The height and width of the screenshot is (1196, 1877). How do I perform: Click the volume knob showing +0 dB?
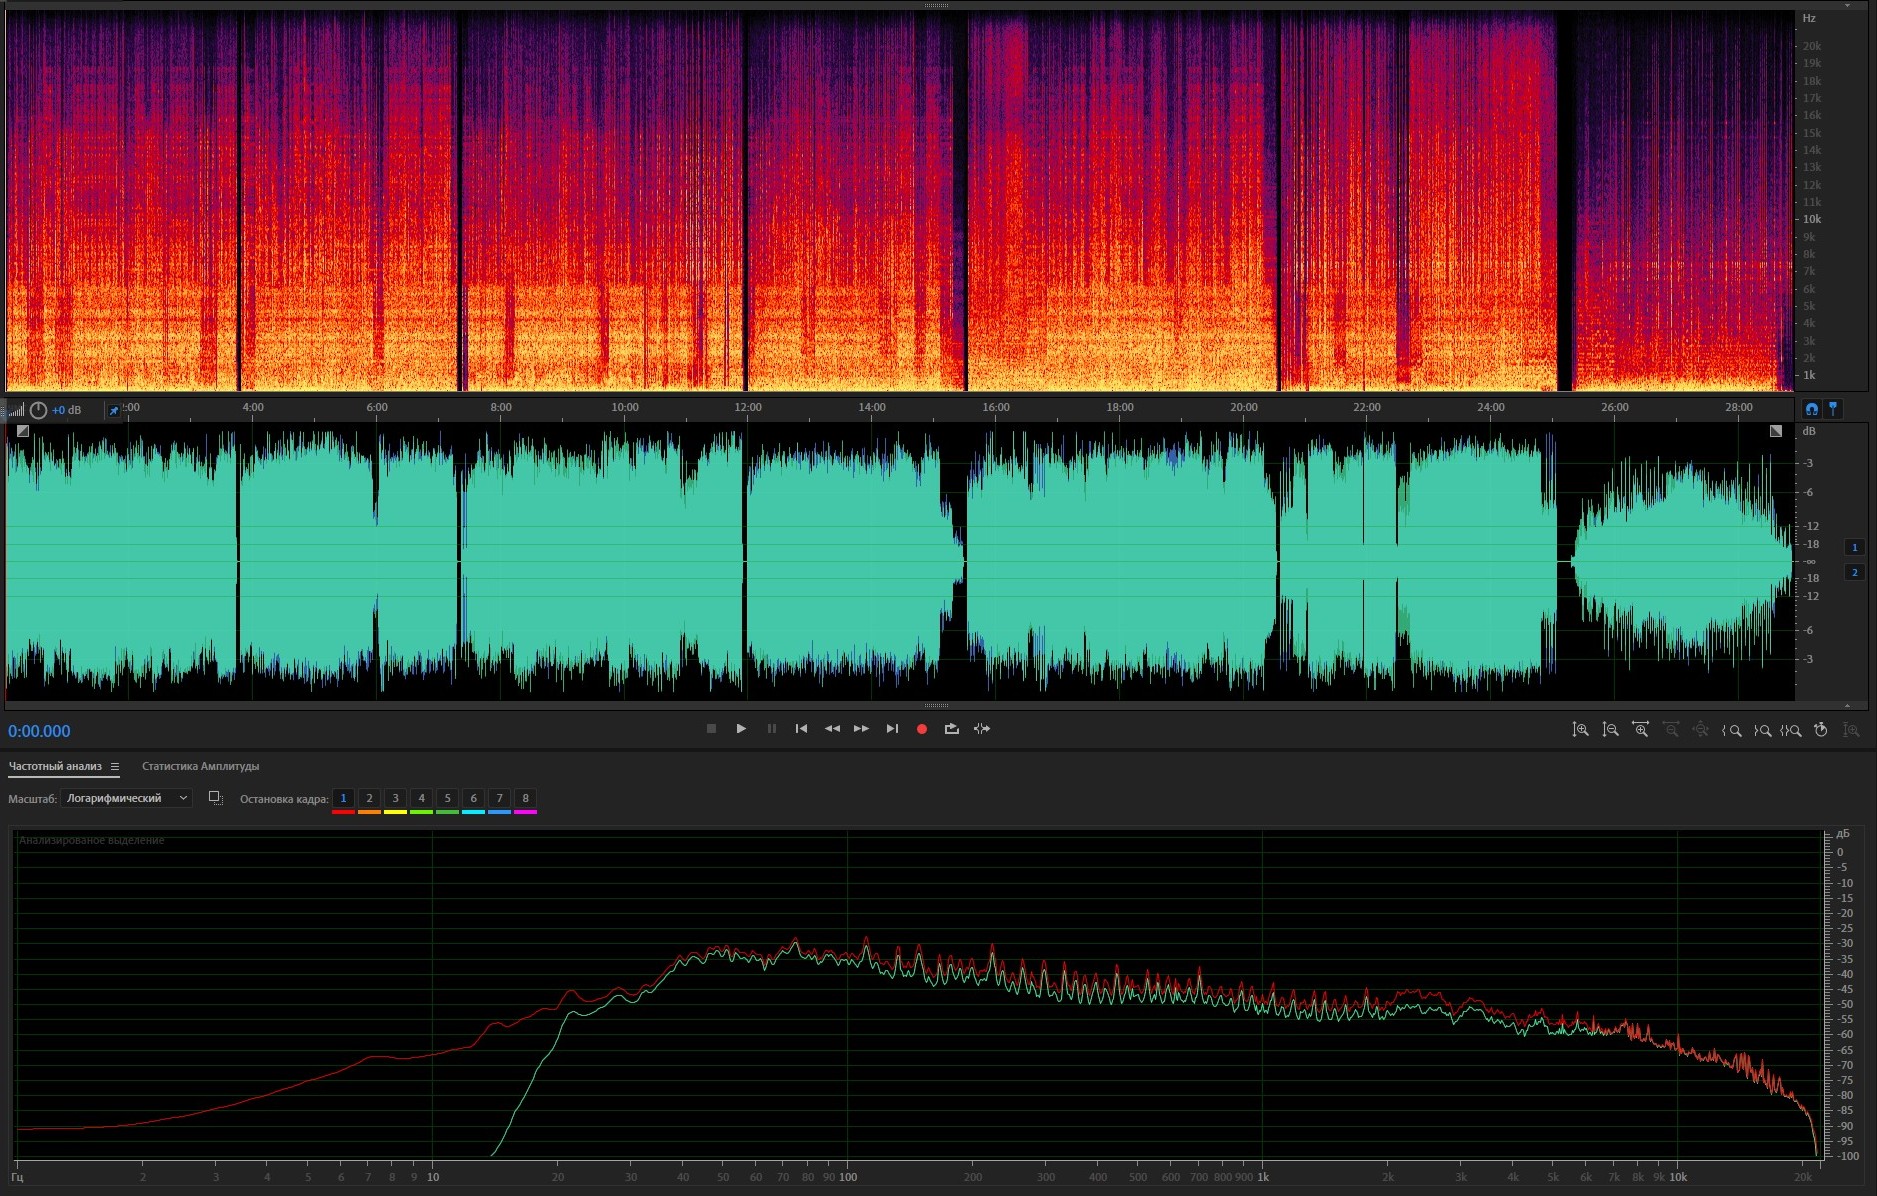38,410
